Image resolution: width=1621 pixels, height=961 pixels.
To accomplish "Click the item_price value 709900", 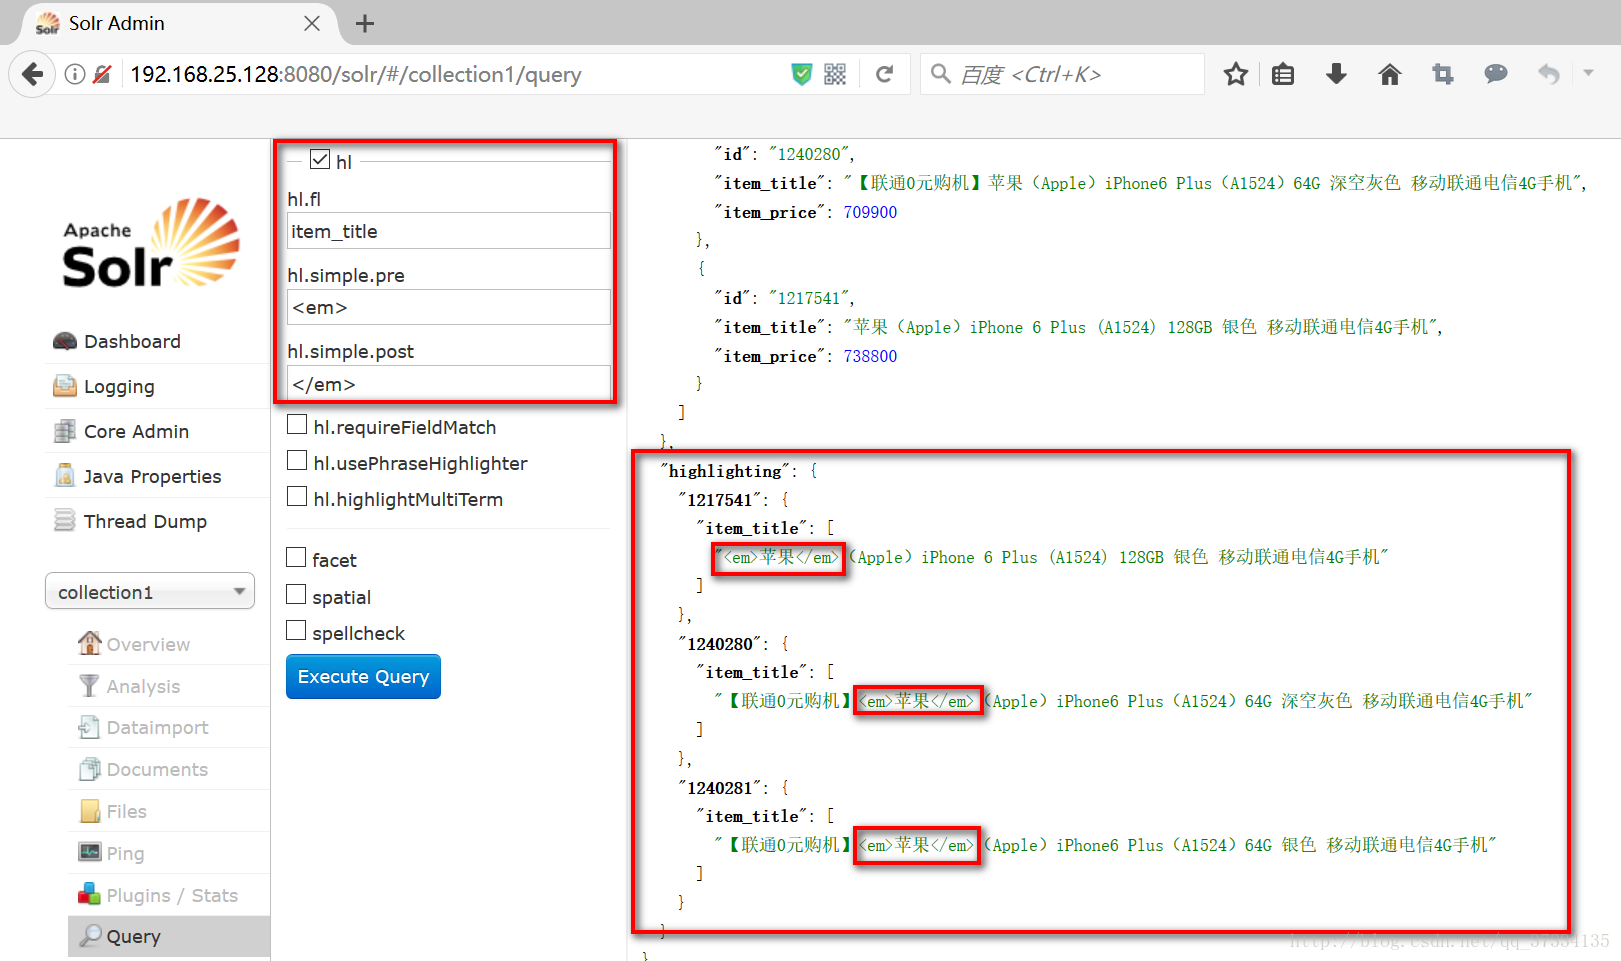I will tap(870, 212).
